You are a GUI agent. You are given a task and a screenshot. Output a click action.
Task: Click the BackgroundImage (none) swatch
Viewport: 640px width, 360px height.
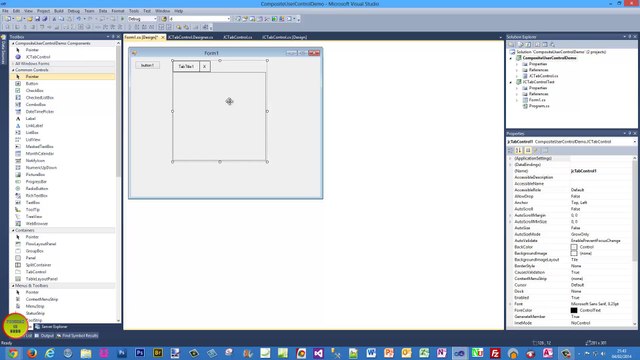click(x=574, y=253)
